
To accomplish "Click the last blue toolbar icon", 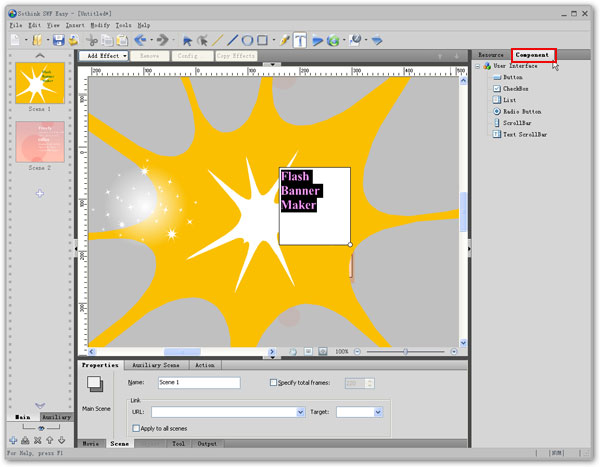I will coord(377,40).
